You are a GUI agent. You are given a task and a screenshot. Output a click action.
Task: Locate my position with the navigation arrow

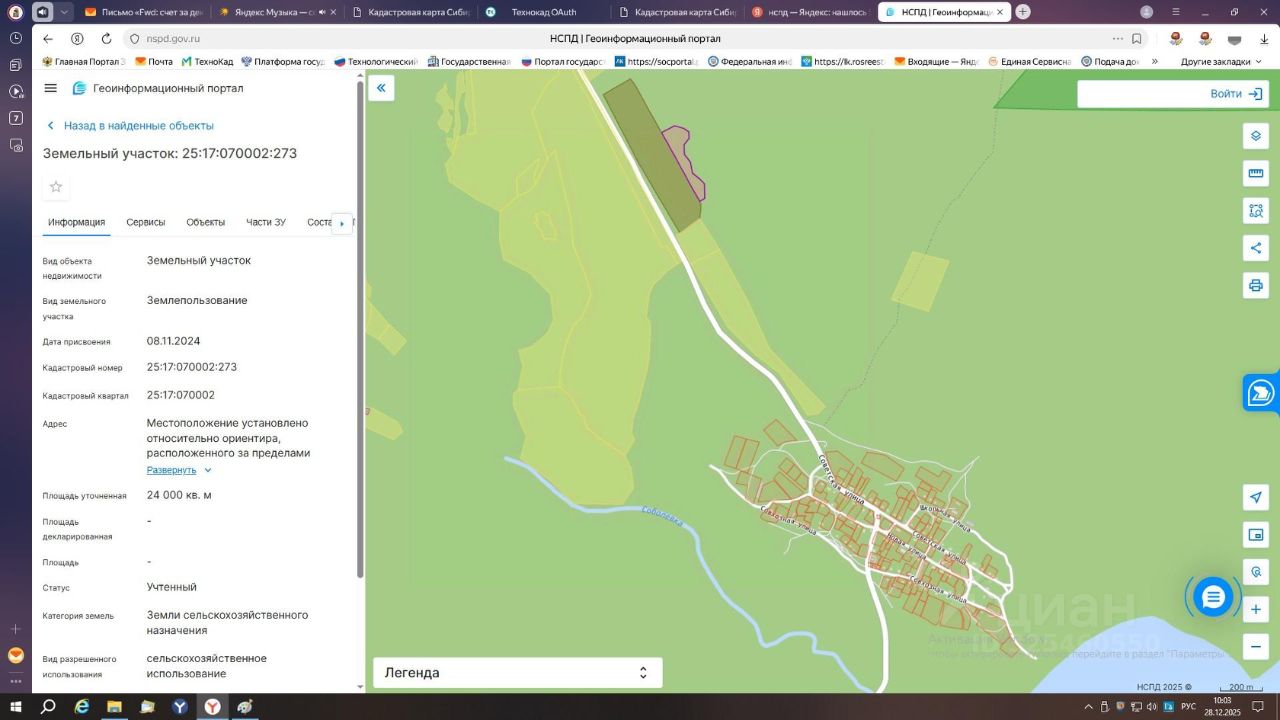tap(1256, 497)
